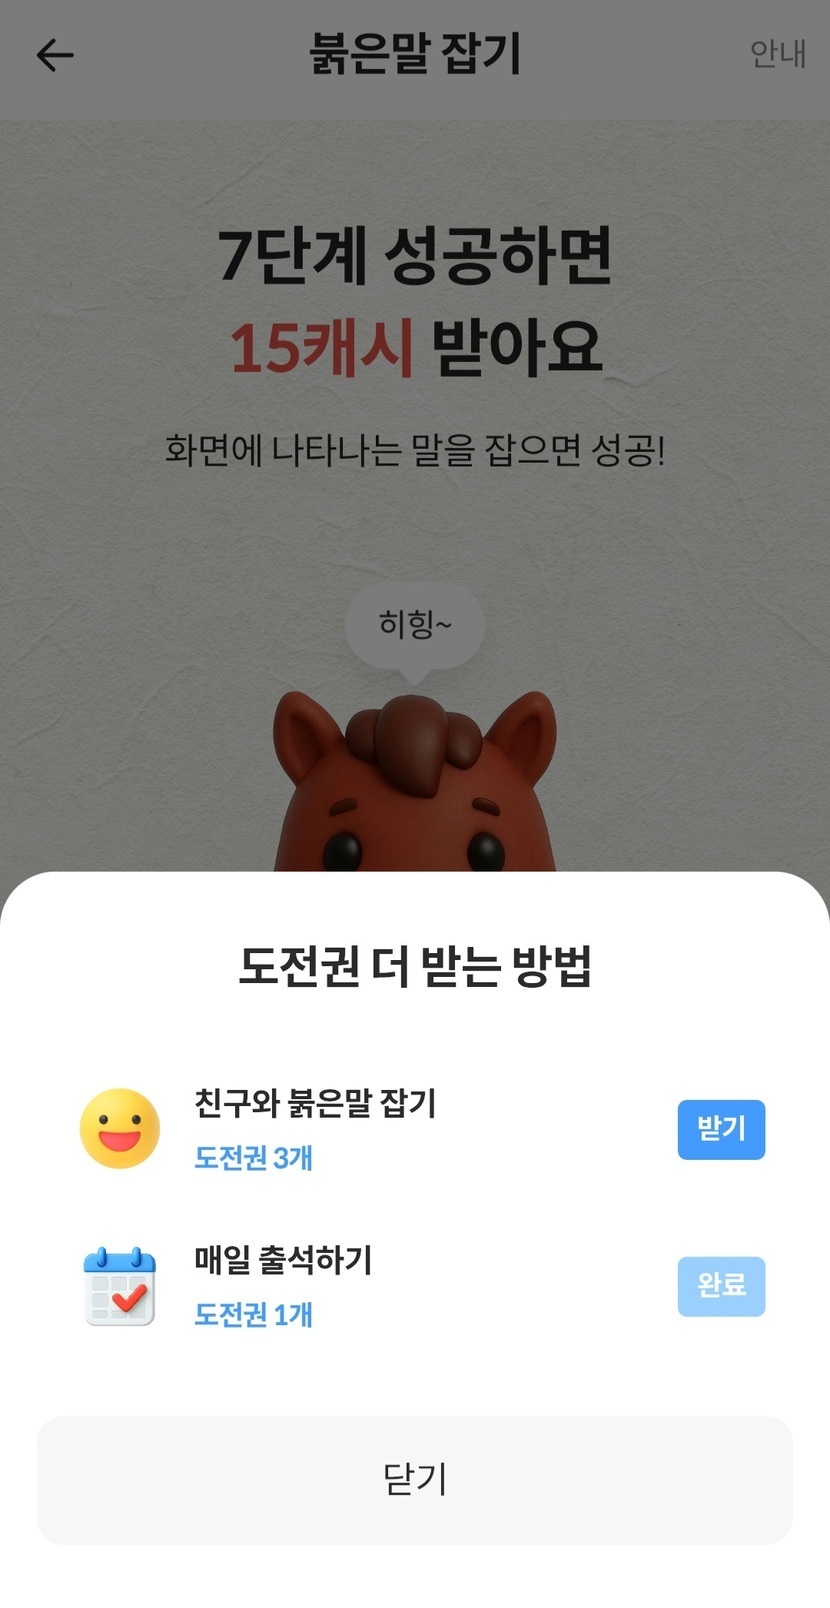The height and width of the screenshot is (1608, 830).
Task: Tap the 도전권 3개 reward text
Action: 254,1157
